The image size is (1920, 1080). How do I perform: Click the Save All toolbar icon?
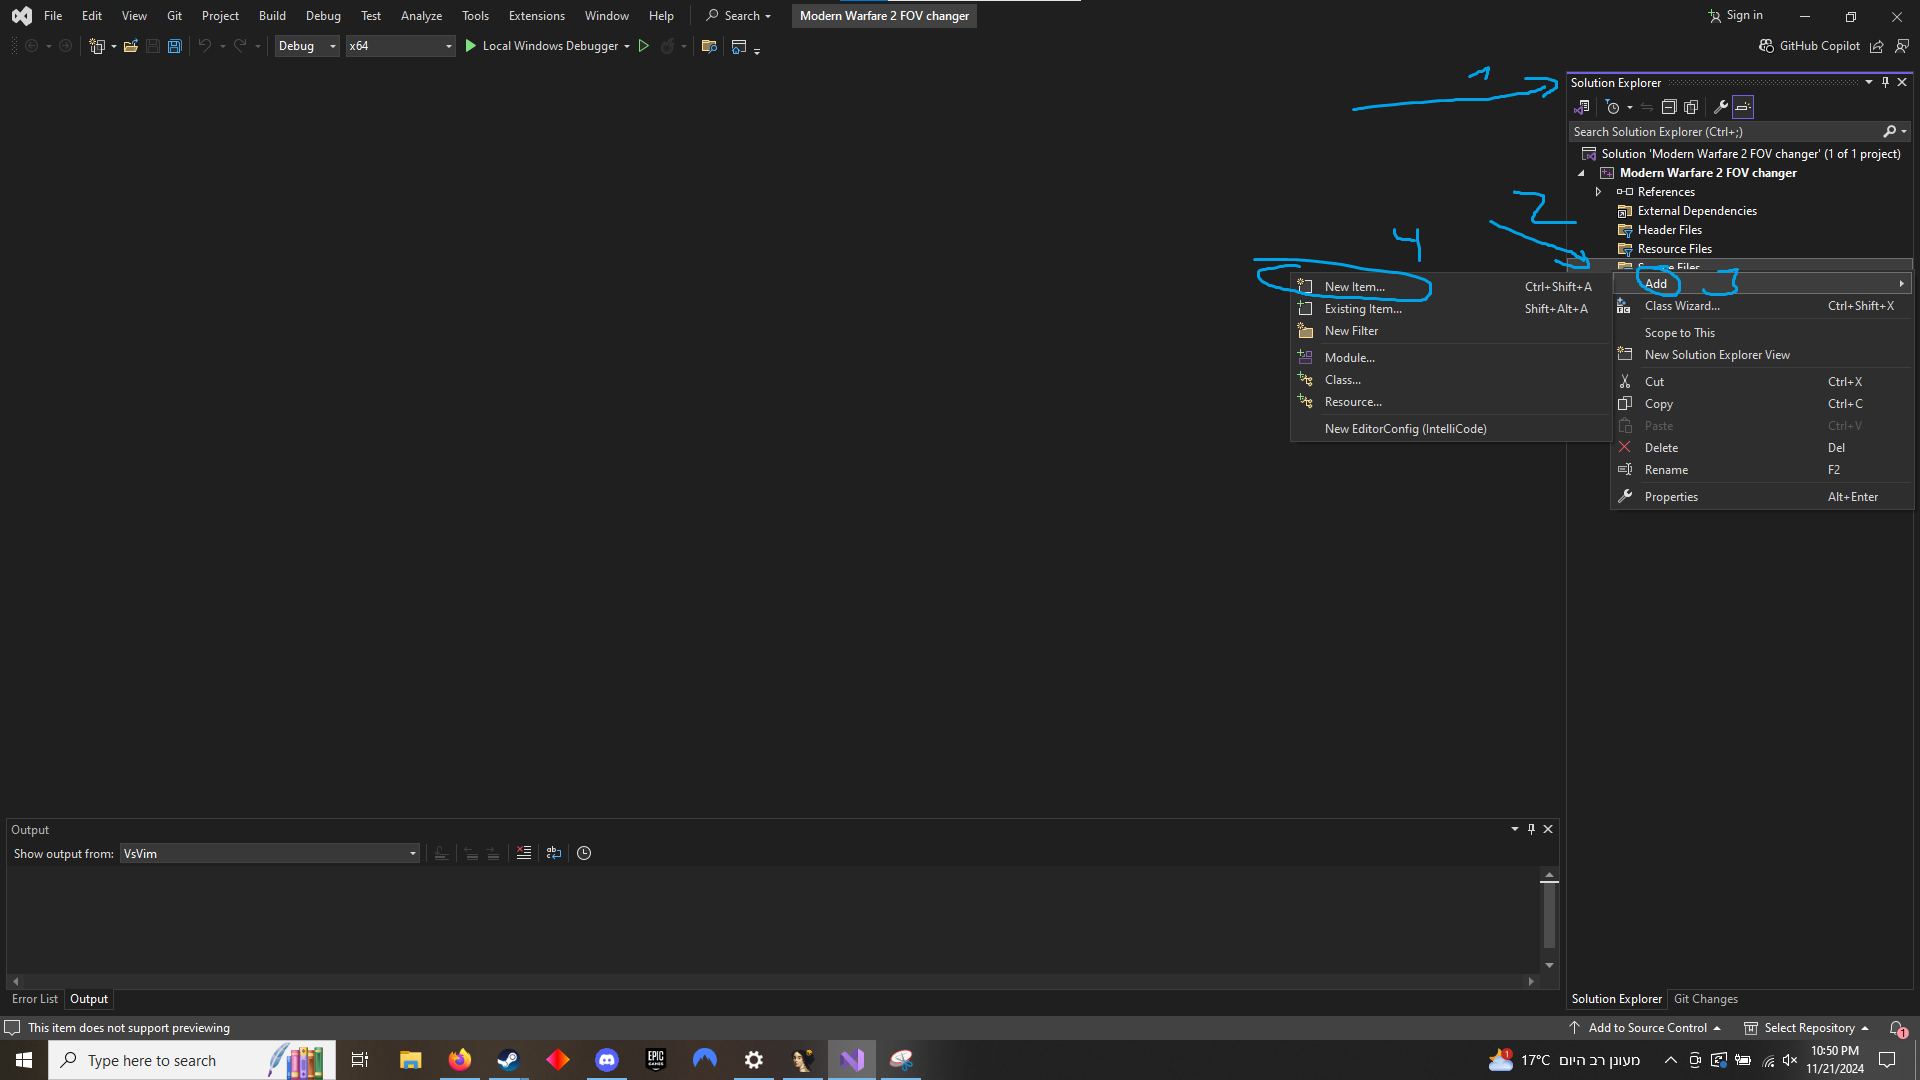[175, 46]
